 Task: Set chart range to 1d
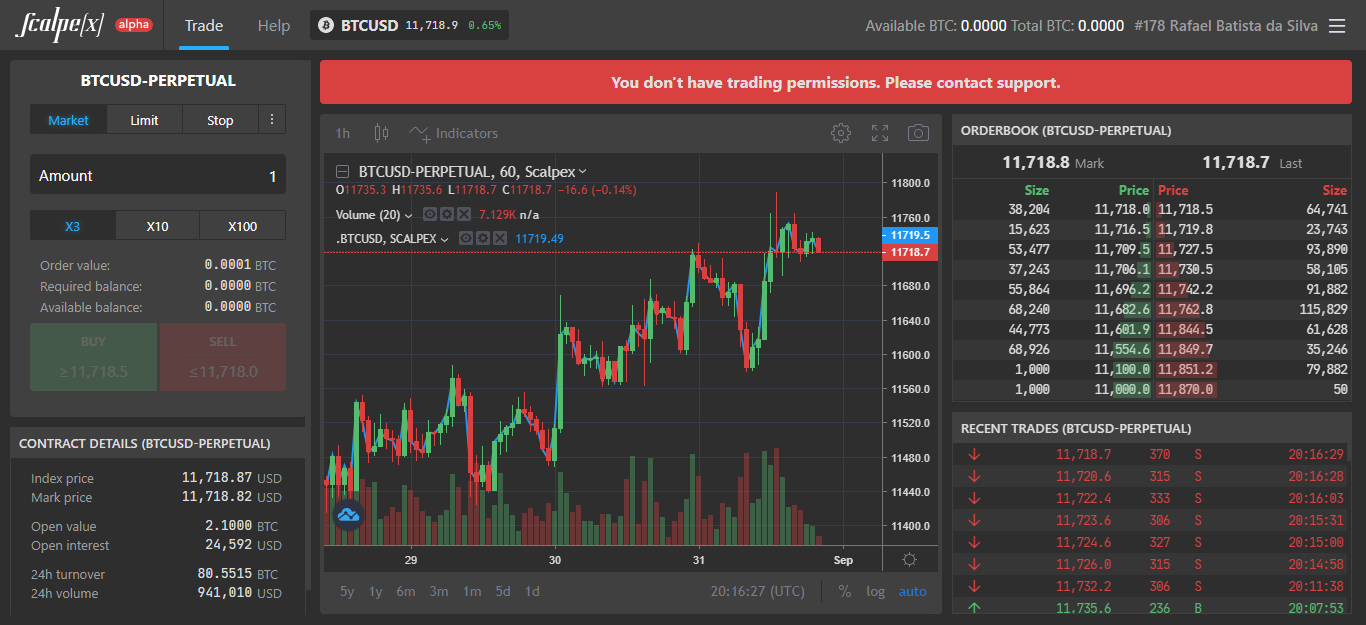[x=533, y=591]
